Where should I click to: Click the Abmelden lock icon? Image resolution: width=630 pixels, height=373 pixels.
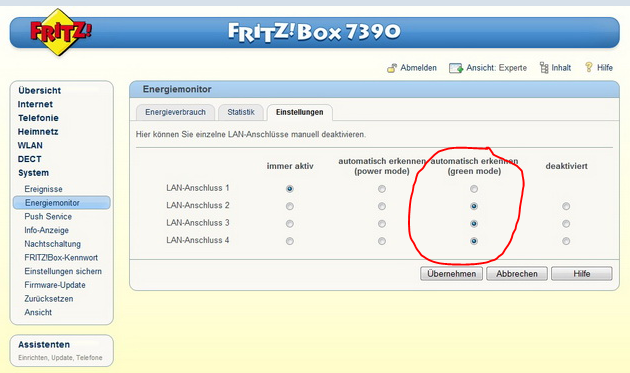[392, 68]
